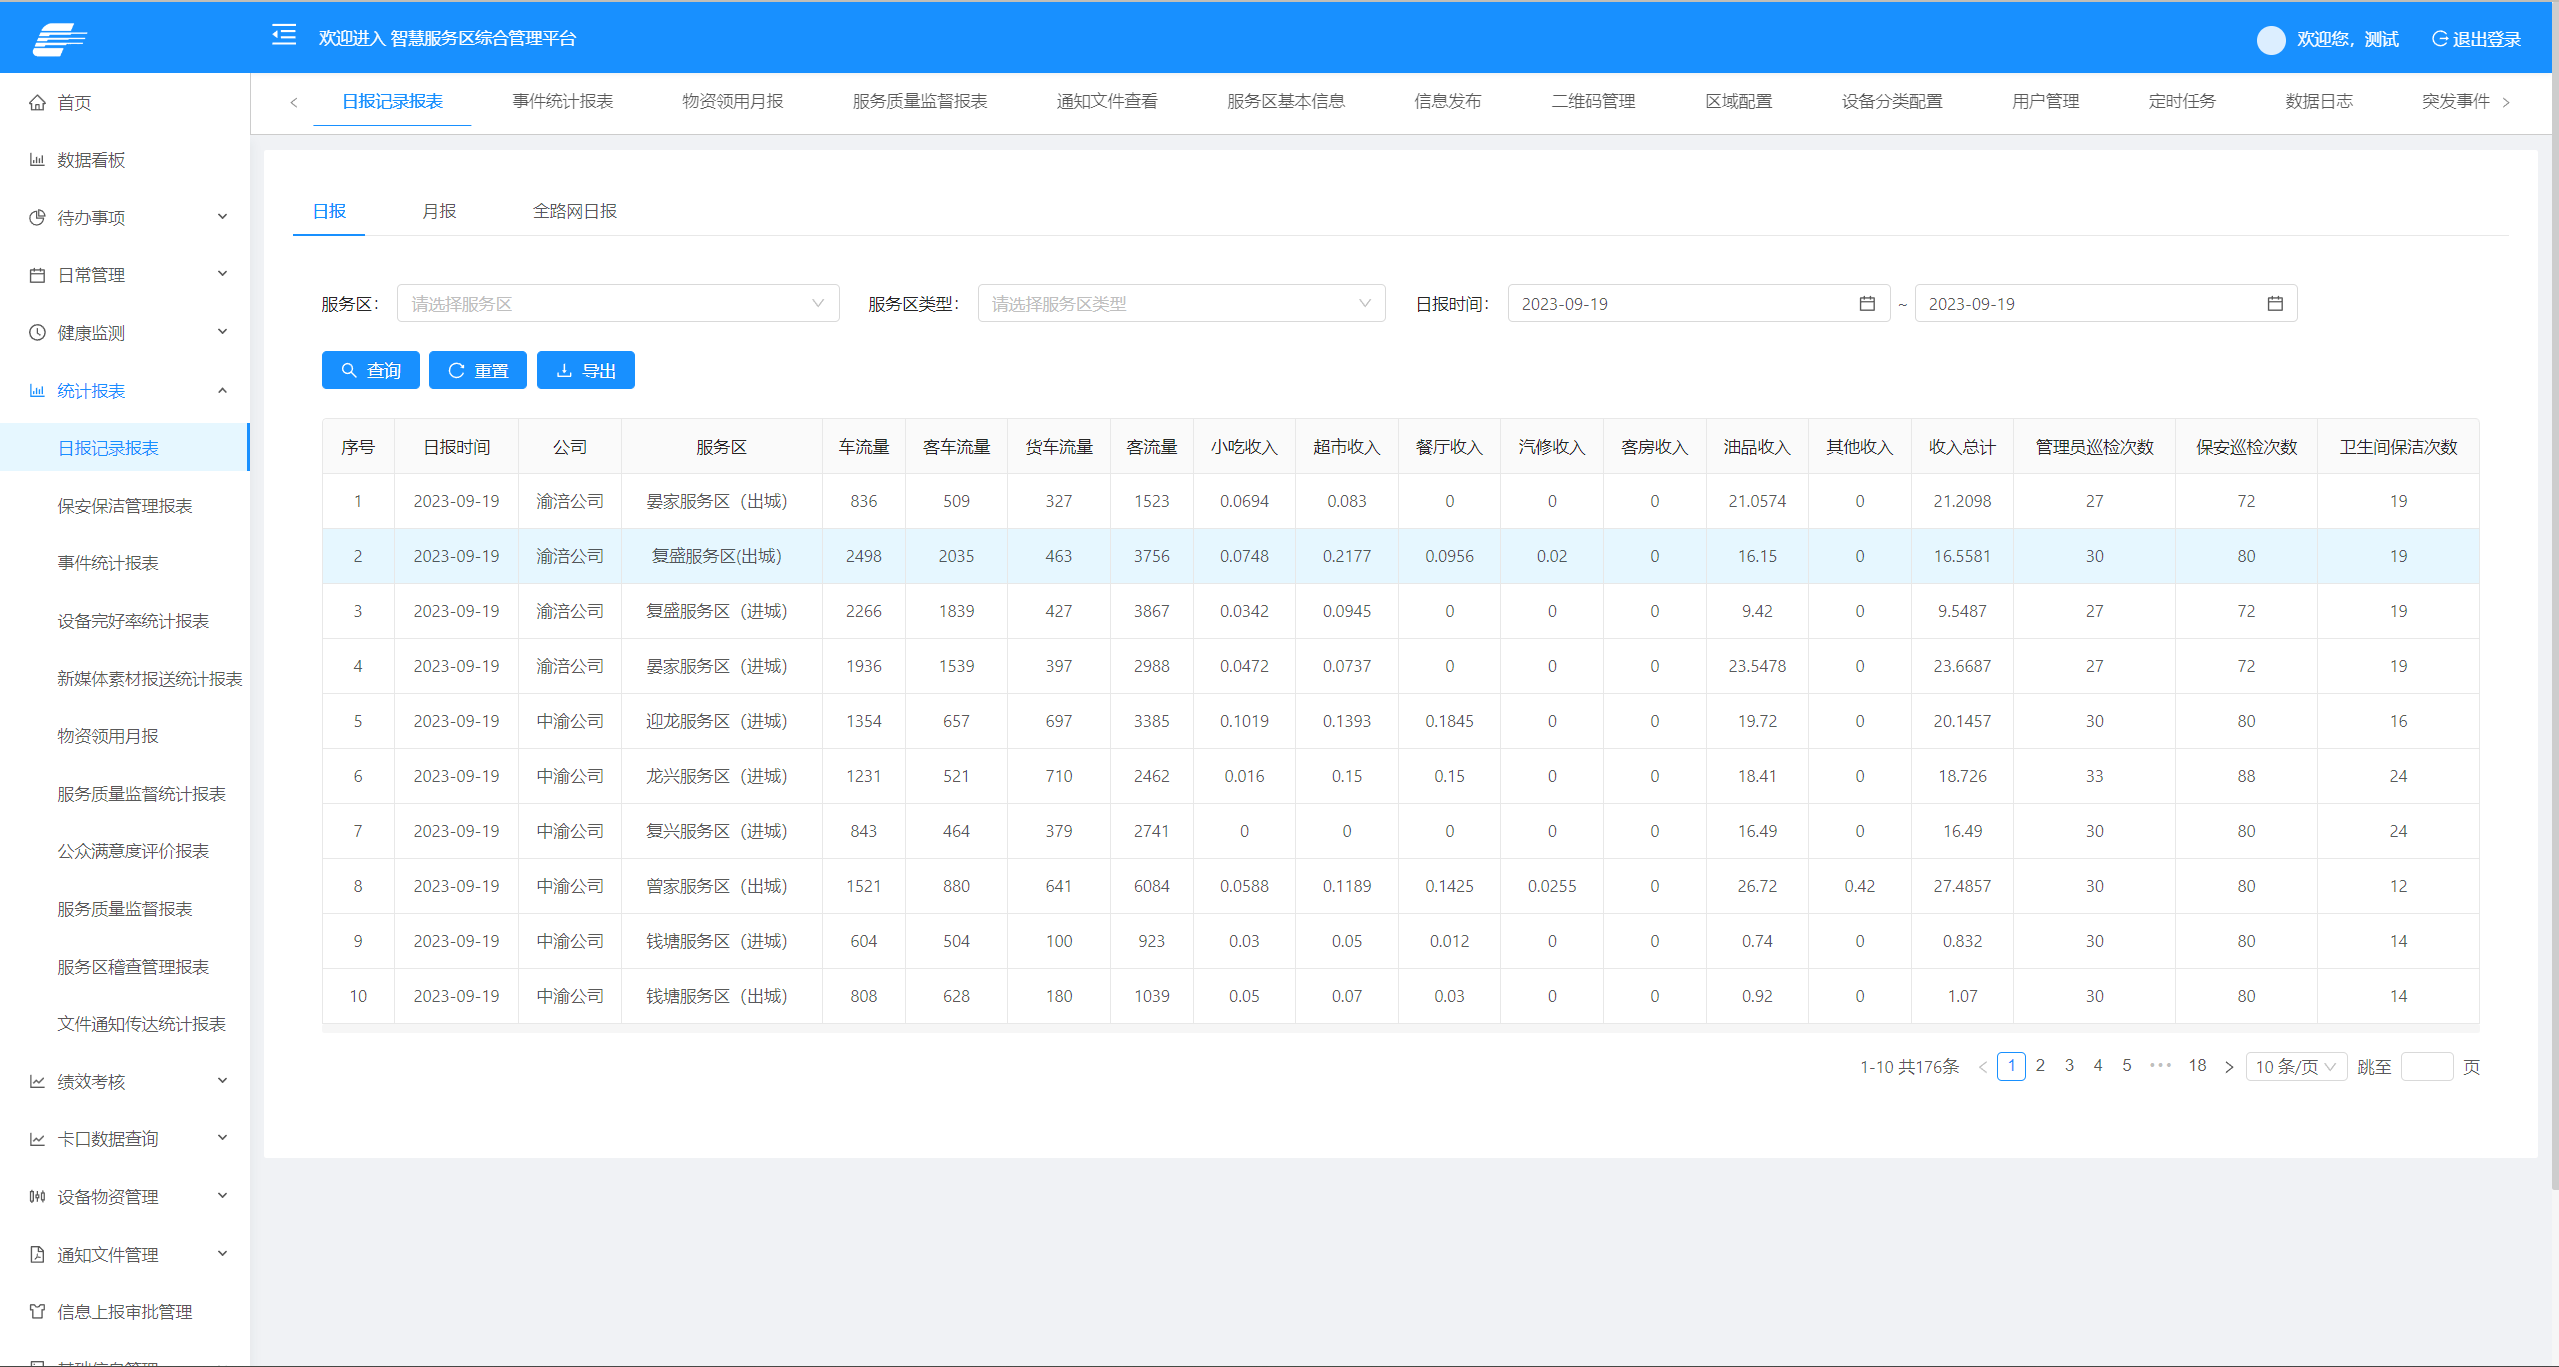Switch to the 通知文件查看 top tab
Screen dimensions: 2559x1367
tap(1107, 101)
